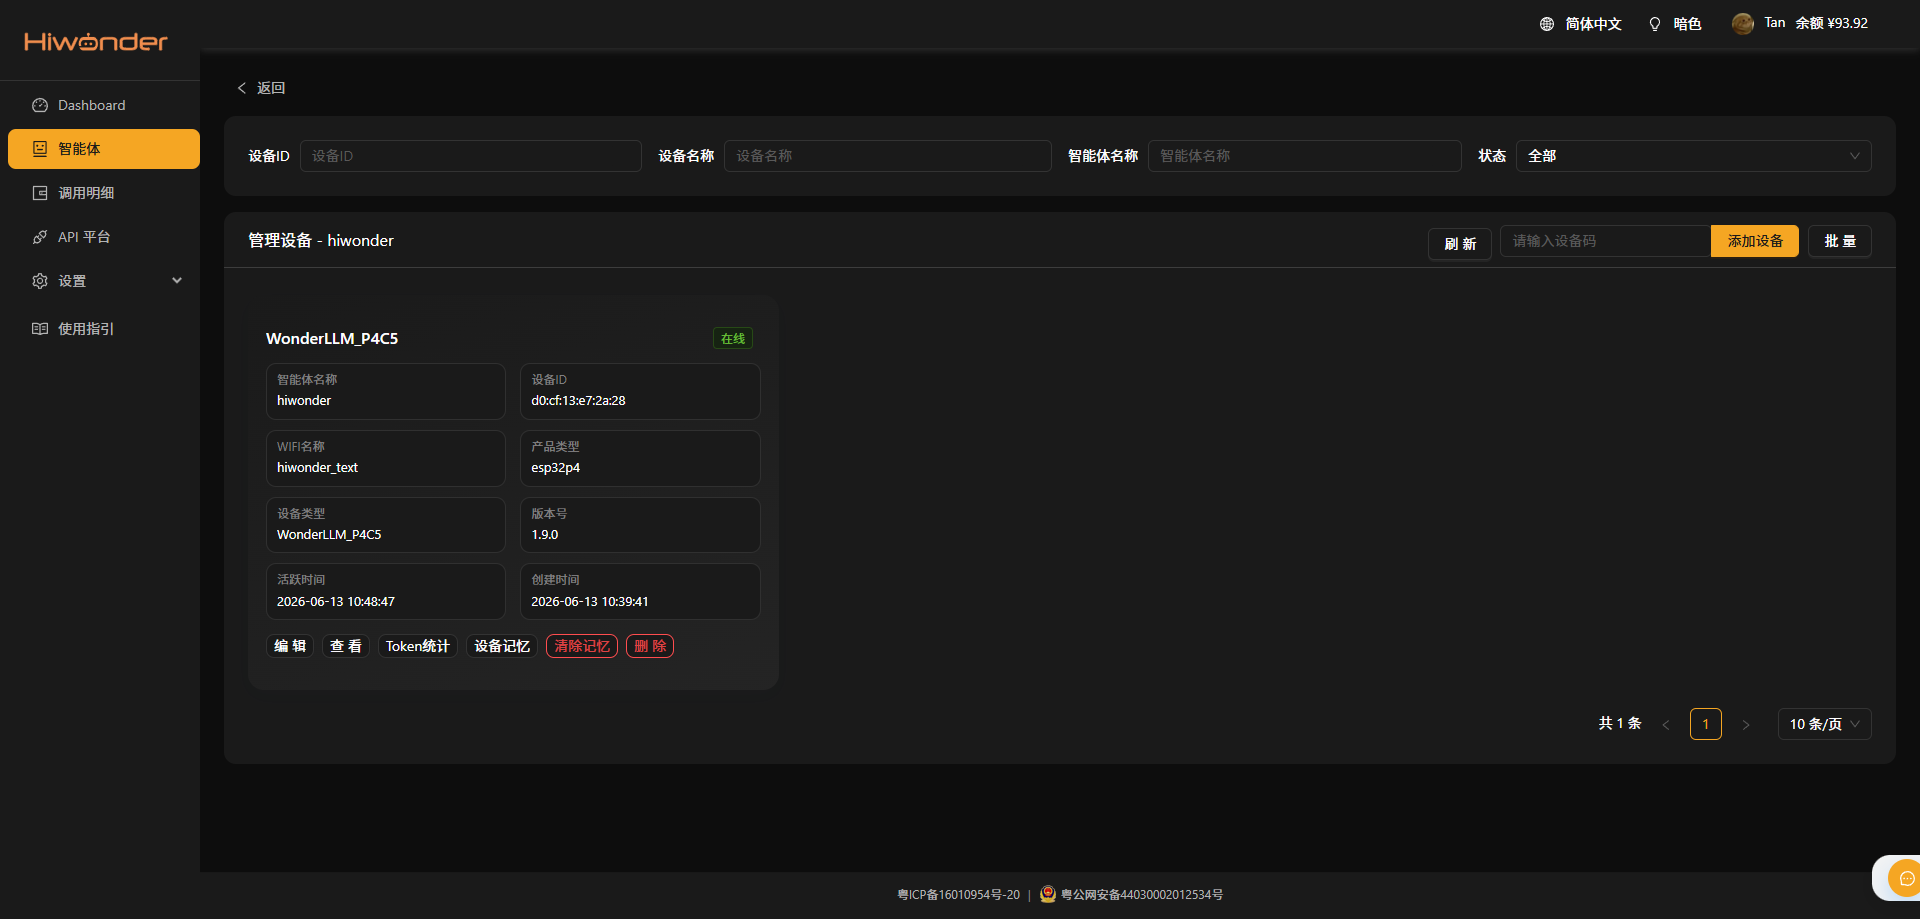The height and width of the screenshot is (919, 1920).
Task: Click the 批量 batch button
Action: pyautogui.click(x=1840, y=241)
